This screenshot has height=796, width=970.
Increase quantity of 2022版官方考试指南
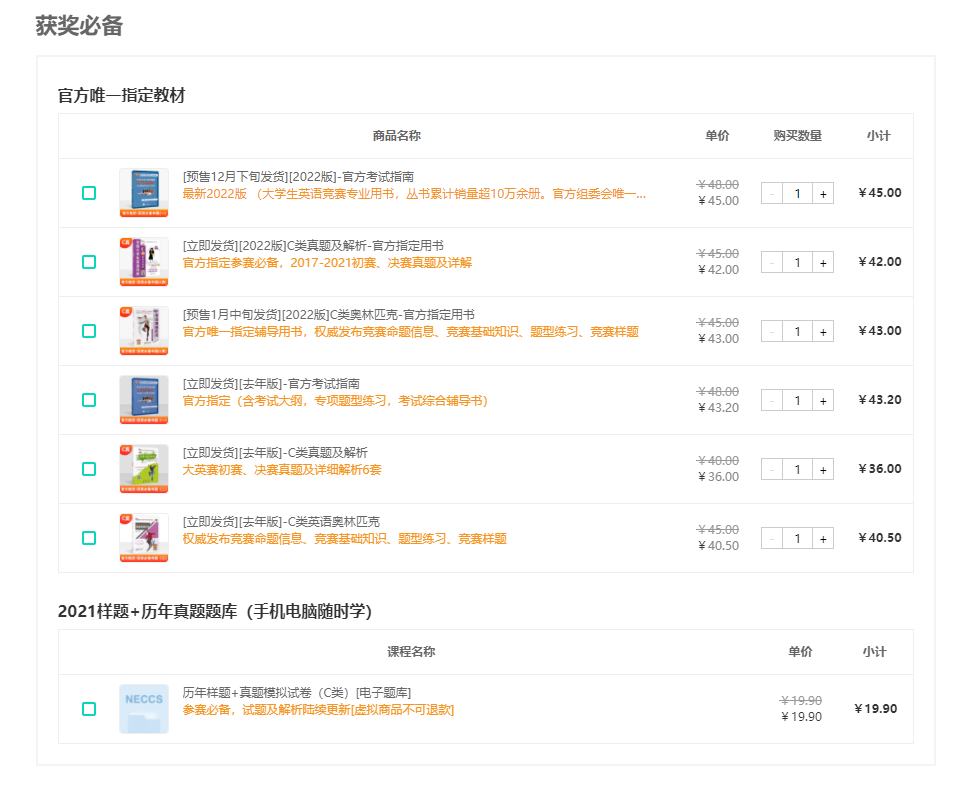point(823,194)
